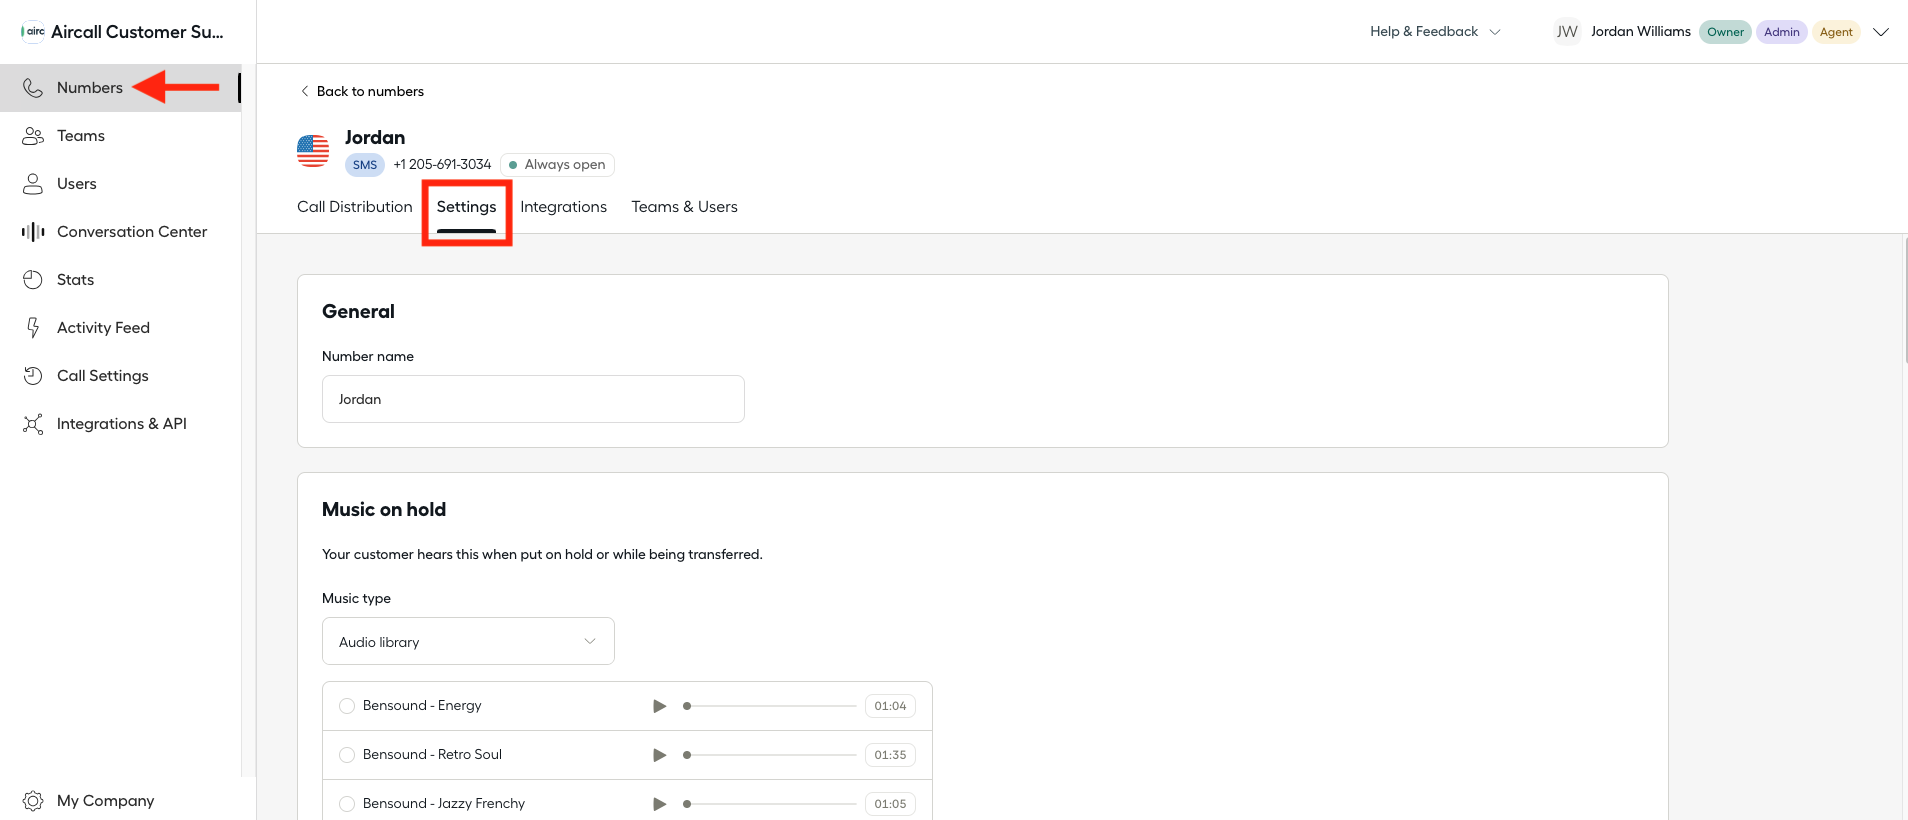Click the US flag icon for Jordan
The image size is (1908, 820).
coord(313,151)
